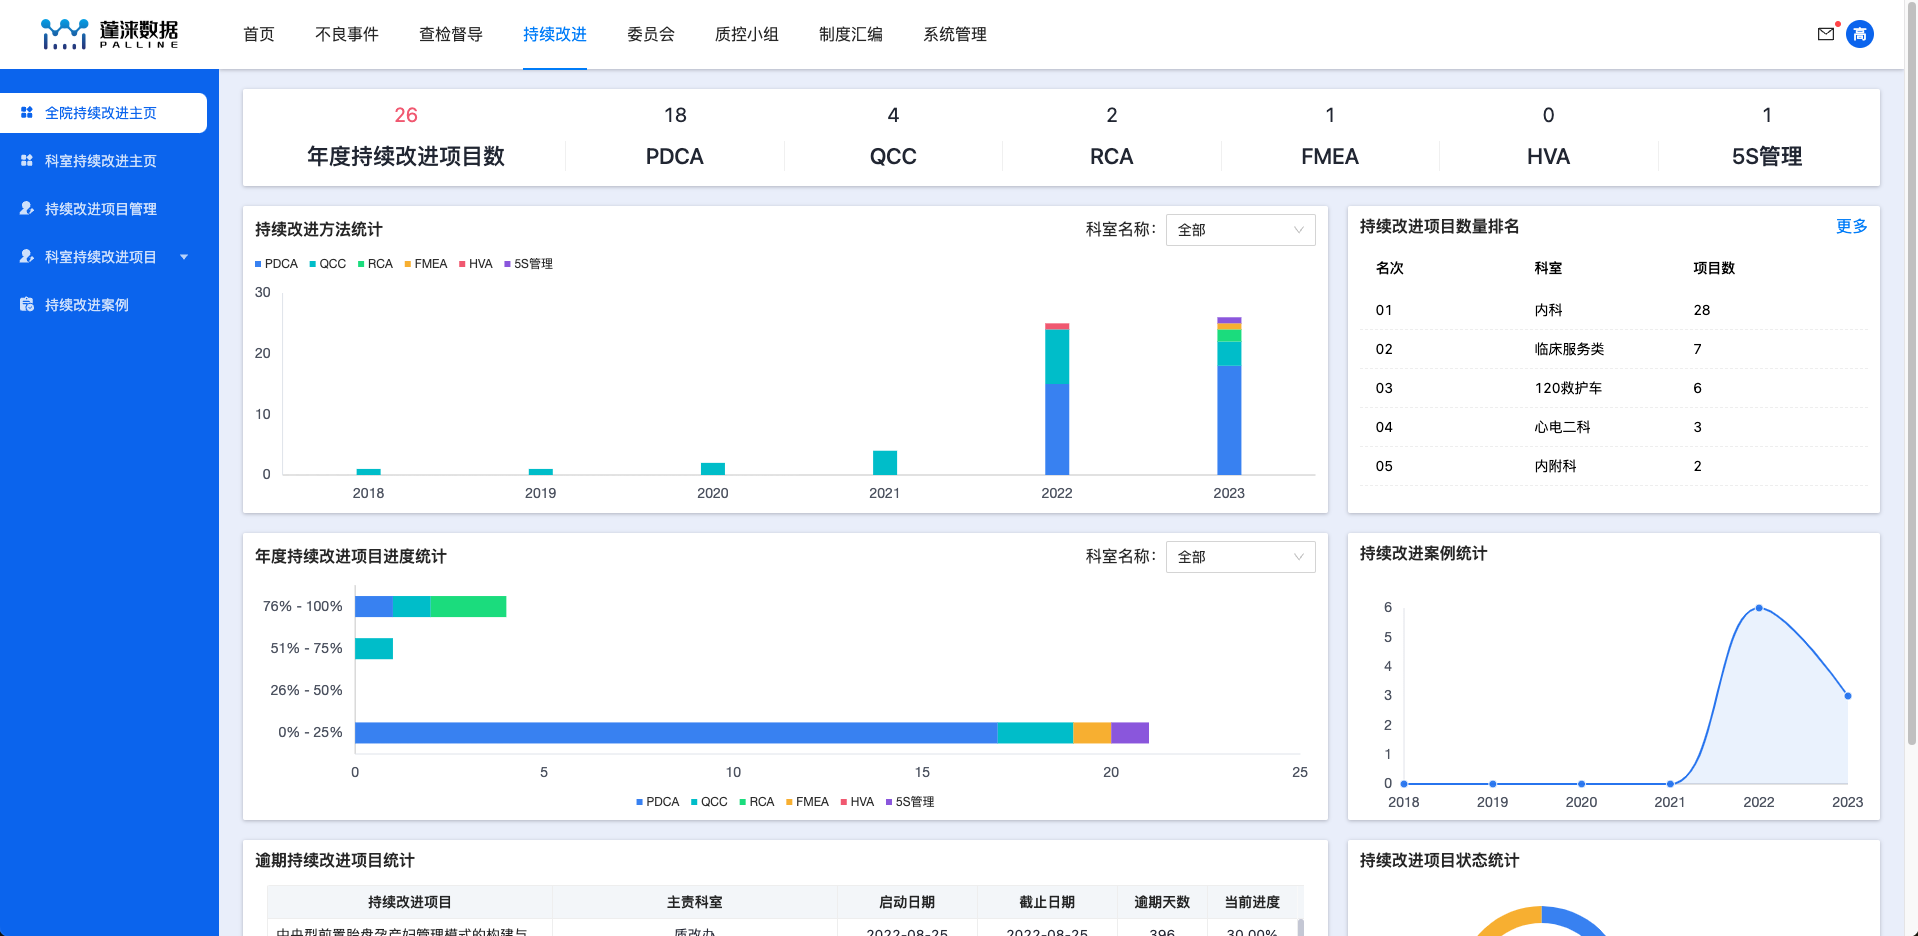
Task: Select the 内科 ranking row
Action: pyautogui.click(x=1614, y=310)
